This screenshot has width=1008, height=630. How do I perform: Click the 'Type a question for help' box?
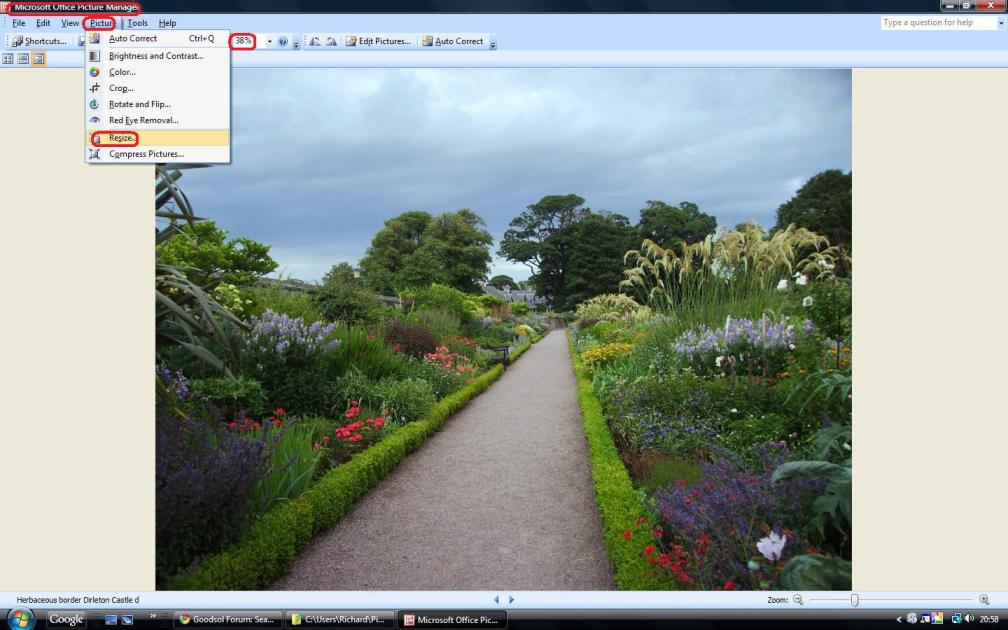(x=939, y=22)
